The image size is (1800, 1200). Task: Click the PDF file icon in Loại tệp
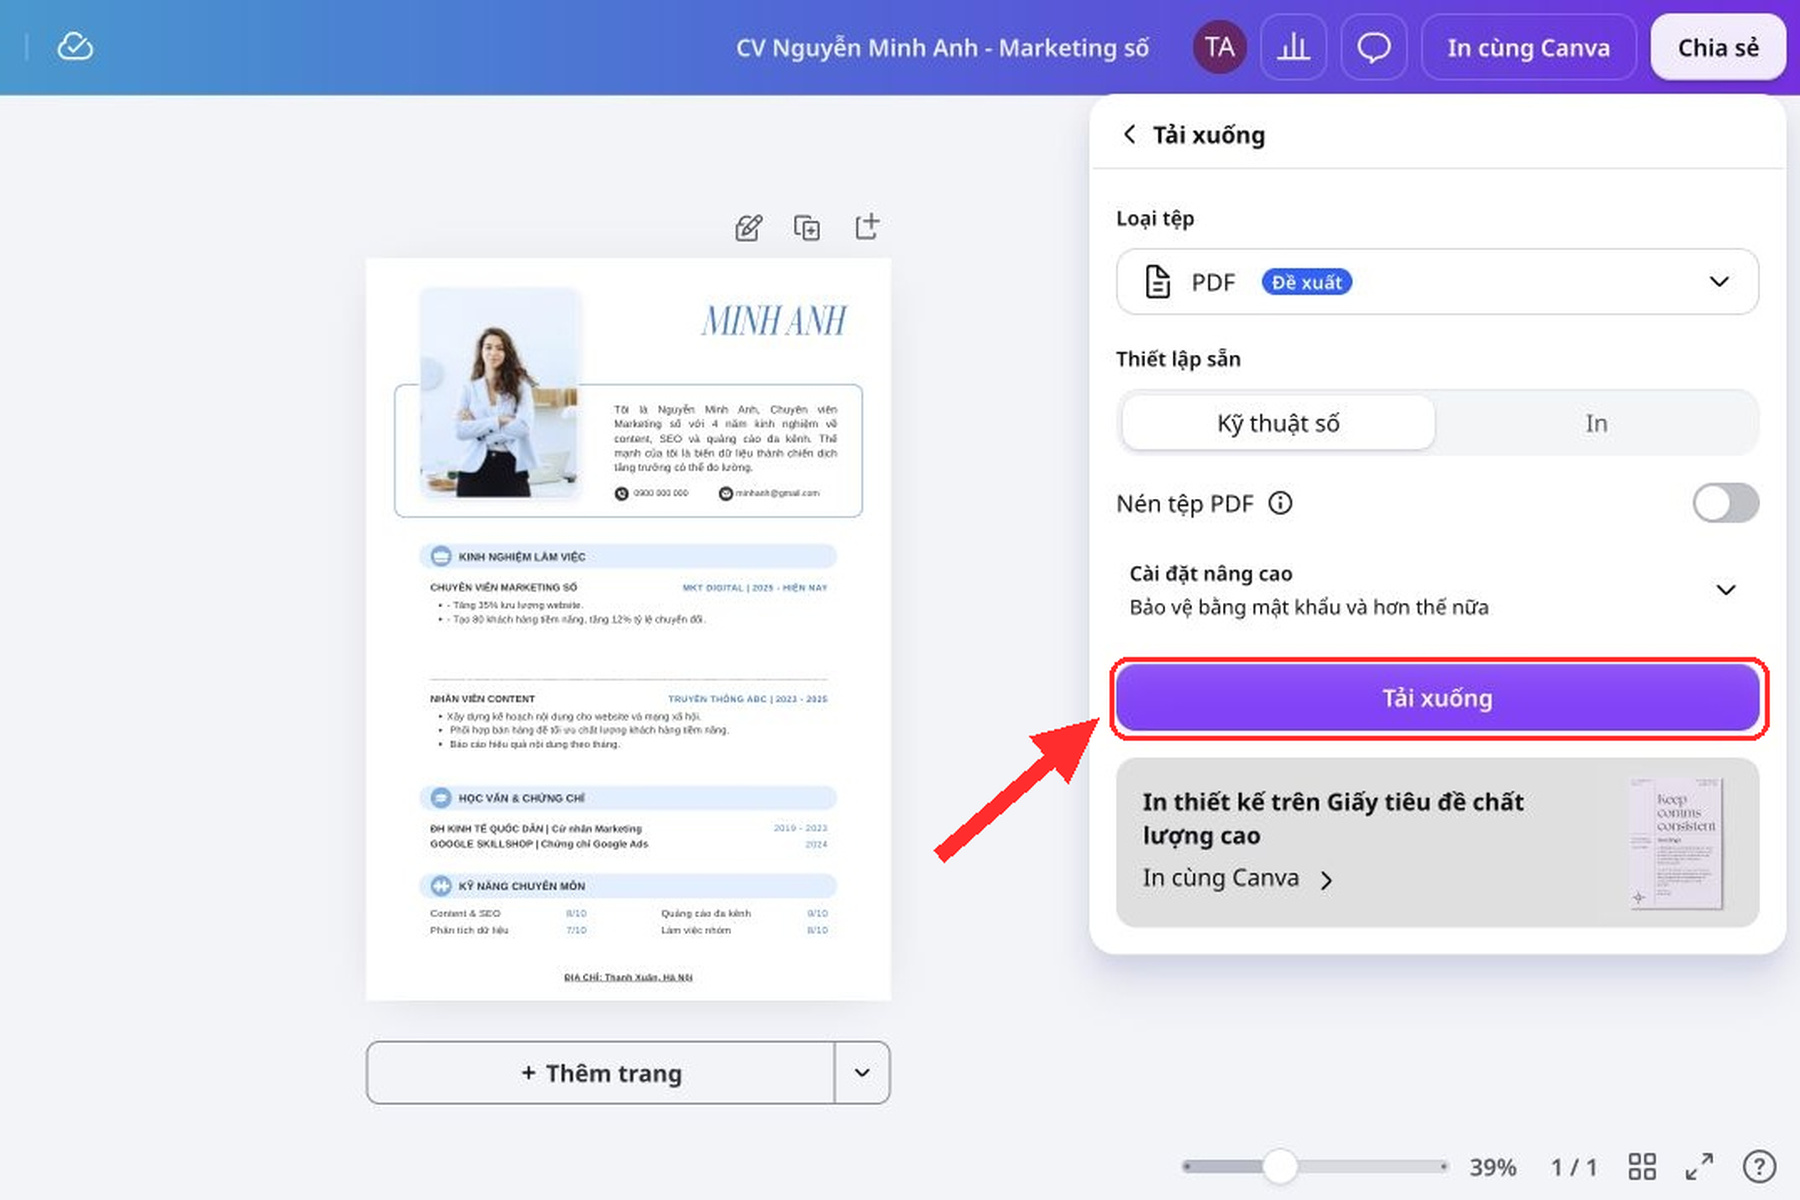tap(1157, 282)
